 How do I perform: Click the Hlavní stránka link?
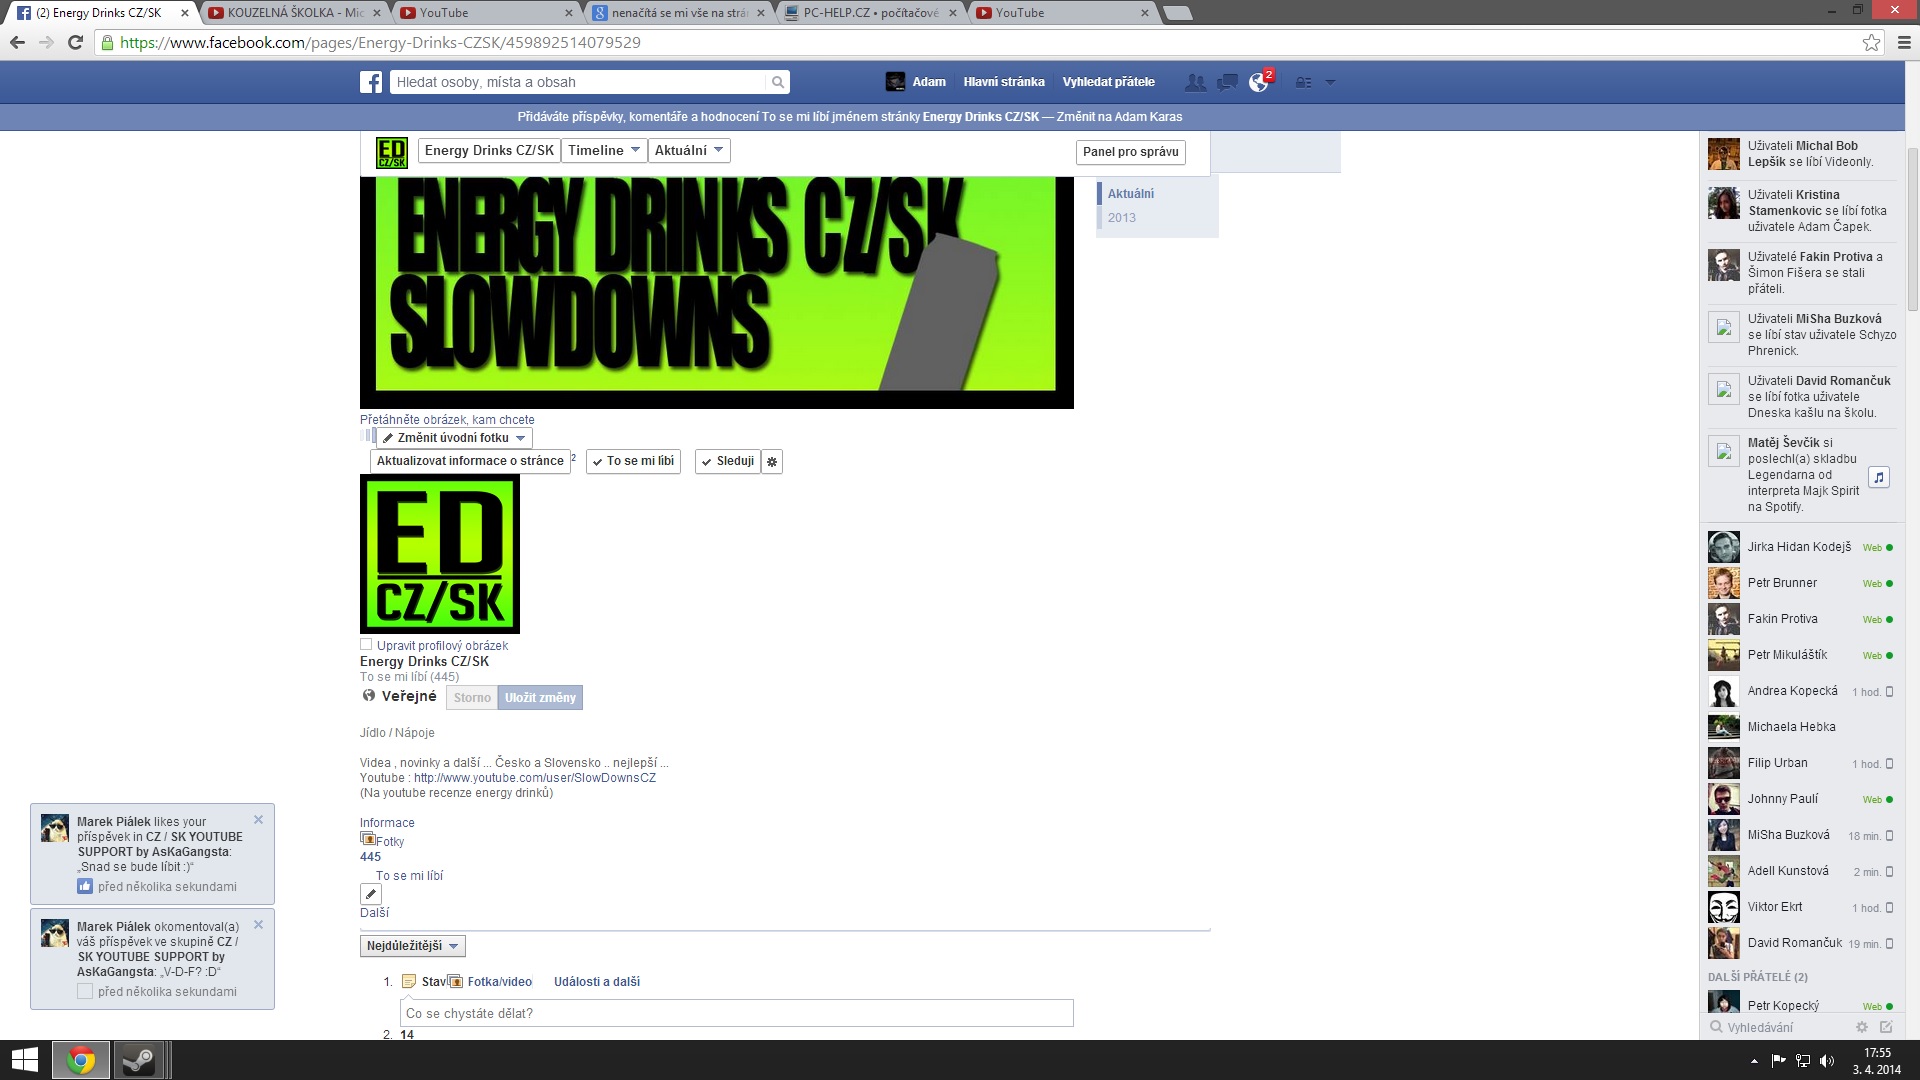[x=1003, y=82]
